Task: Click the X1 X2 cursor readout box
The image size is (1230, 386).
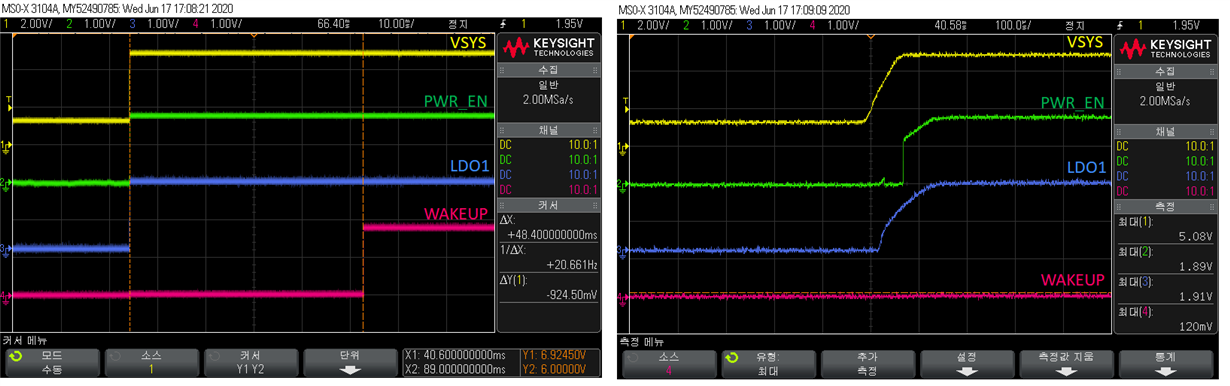Action: [458, 362]
